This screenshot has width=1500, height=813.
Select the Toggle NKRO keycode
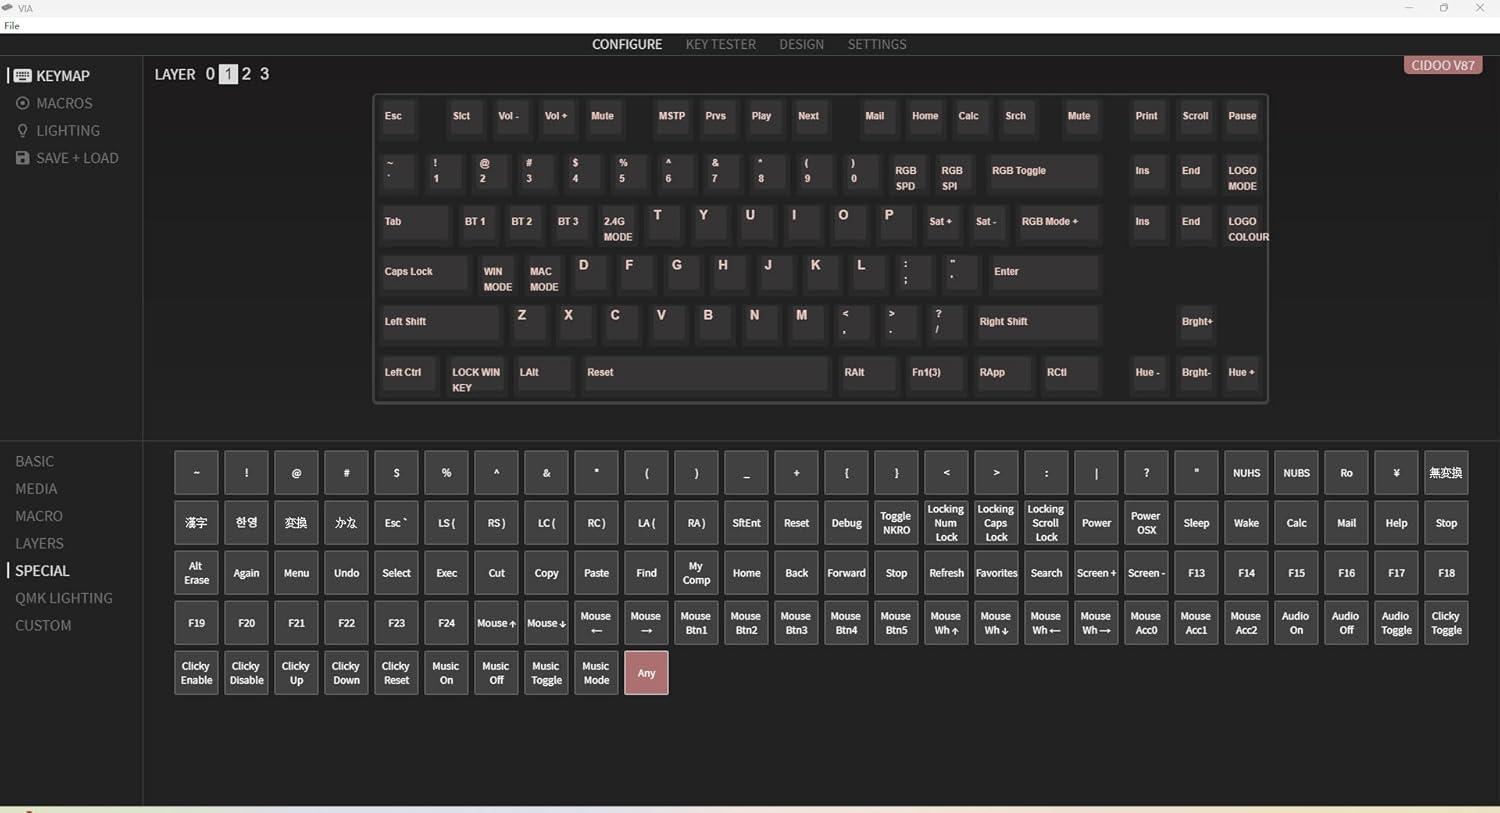[x=896, y=523]
